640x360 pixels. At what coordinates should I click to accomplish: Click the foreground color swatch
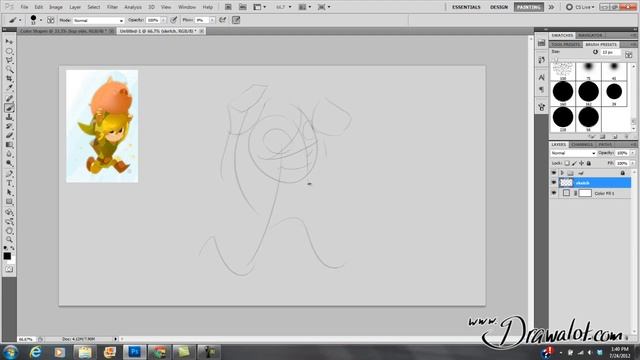pos(7,256)
